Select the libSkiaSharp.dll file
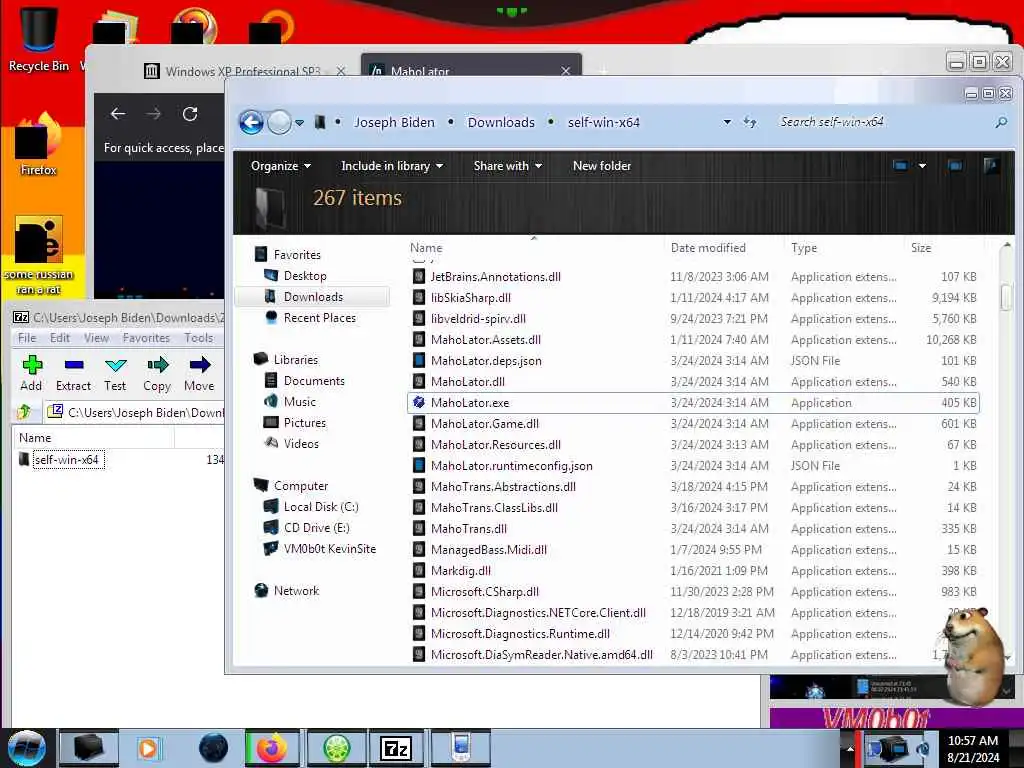This screenshot has height=768, width=1024. click(693, 297)
